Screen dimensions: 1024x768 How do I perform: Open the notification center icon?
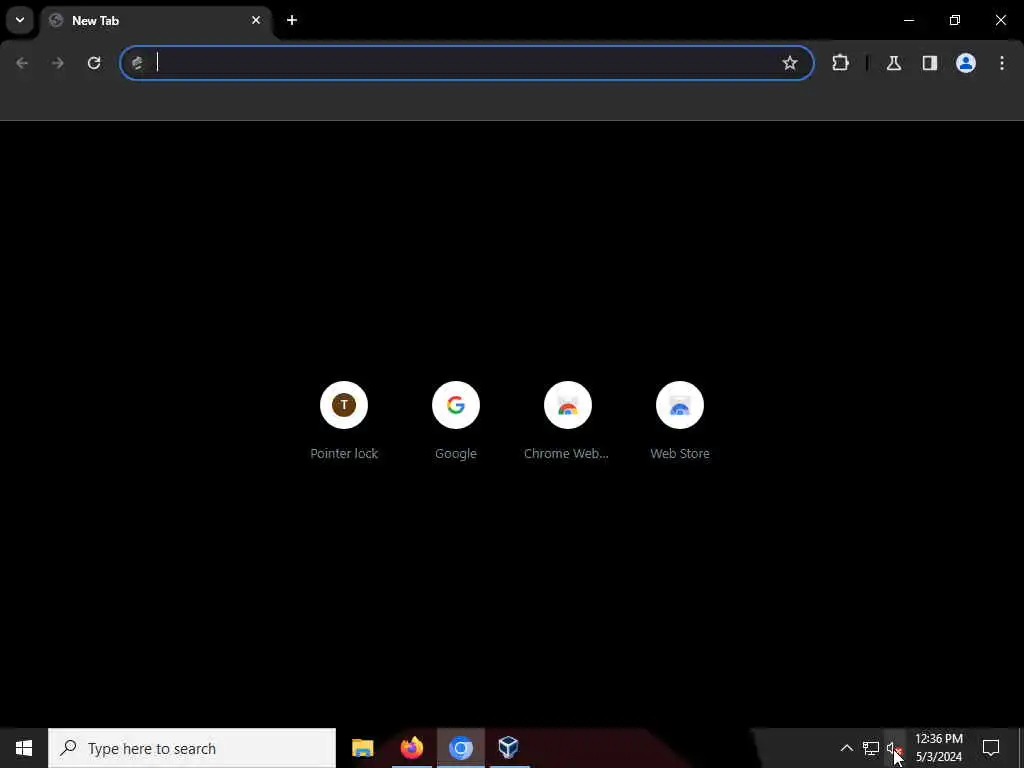(x=991, y=748)
